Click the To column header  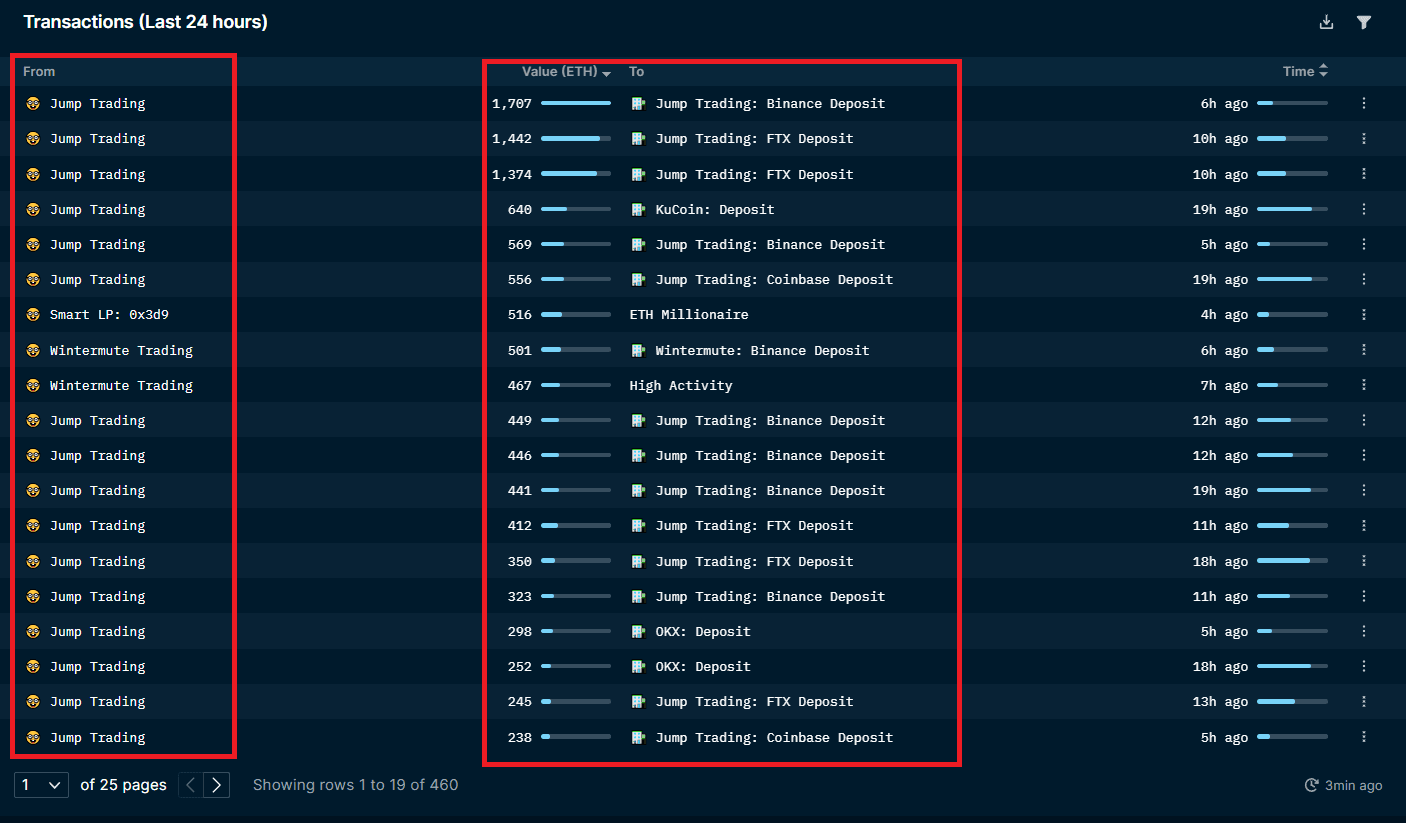(x=637, y=71)
